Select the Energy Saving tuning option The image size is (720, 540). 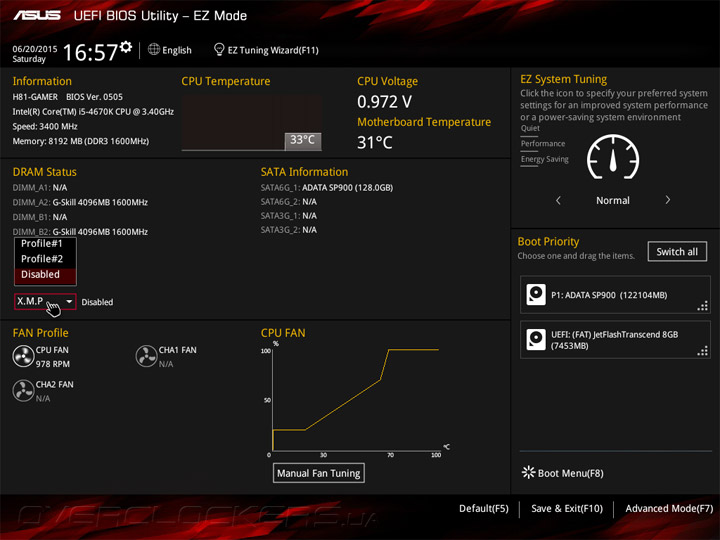[545, 159]
